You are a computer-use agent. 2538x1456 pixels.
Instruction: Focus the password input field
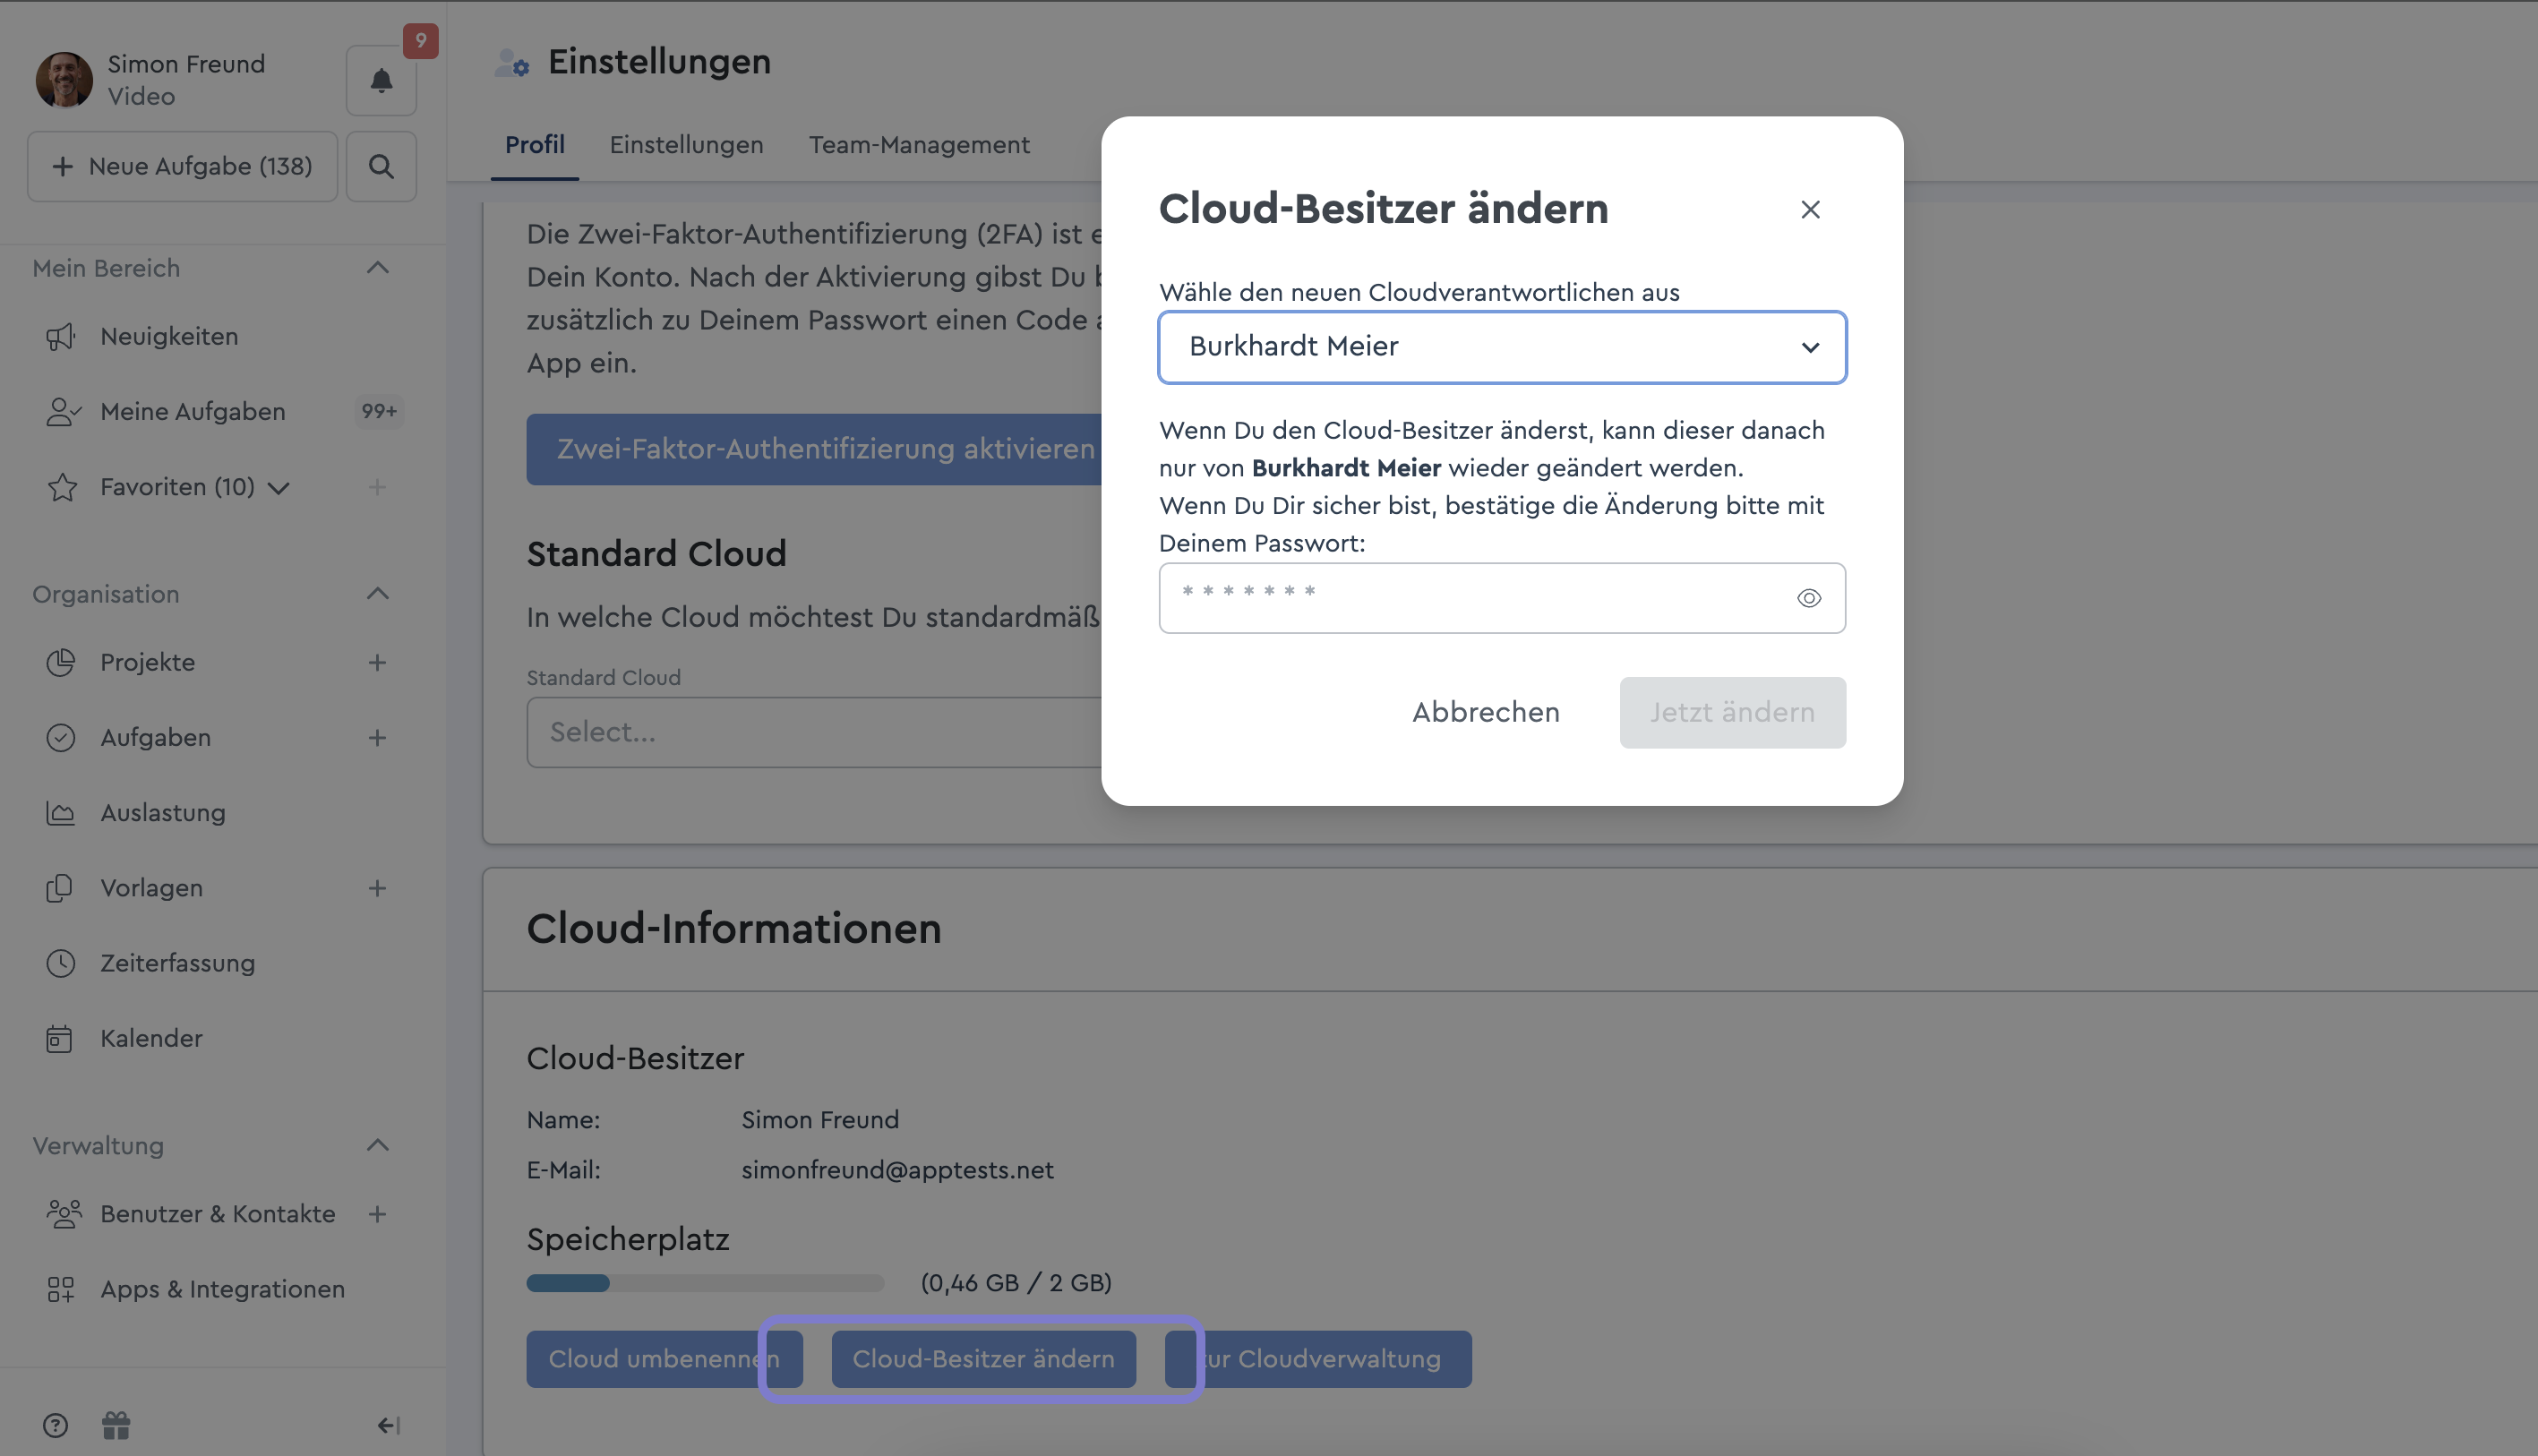coord(1470,598)
